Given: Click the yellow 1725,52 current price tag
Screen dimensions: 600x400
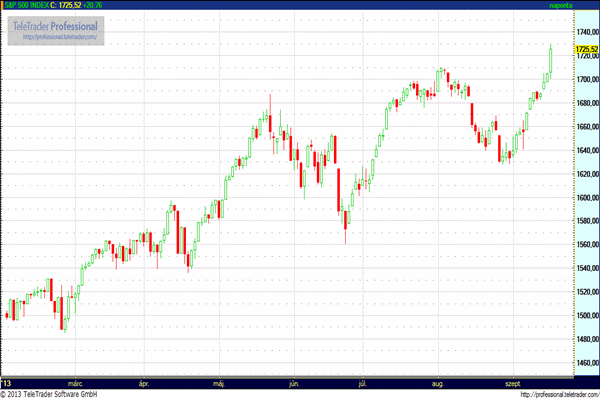Looking at the screenshot, I should point(586,49).
